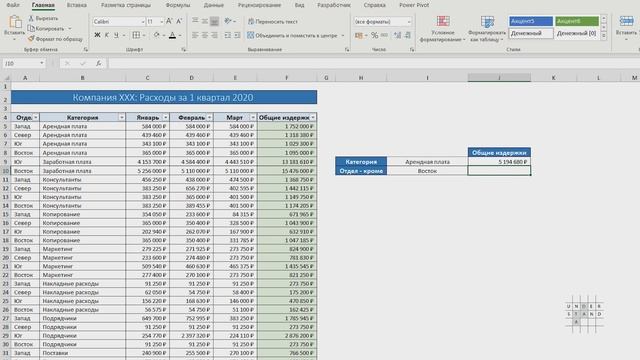Image resolution: width=640 pixels, height=360 pixels.
Task: Apply the blue Акцент5 style swatch
Action: [531, 21]
